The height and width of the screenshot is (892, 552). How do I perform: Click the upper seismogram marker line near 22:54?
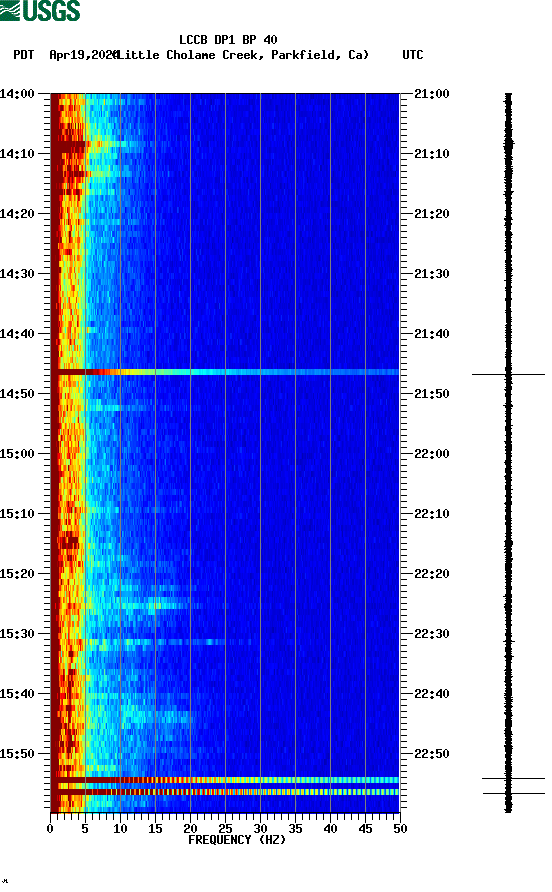[x=513, y=778]
